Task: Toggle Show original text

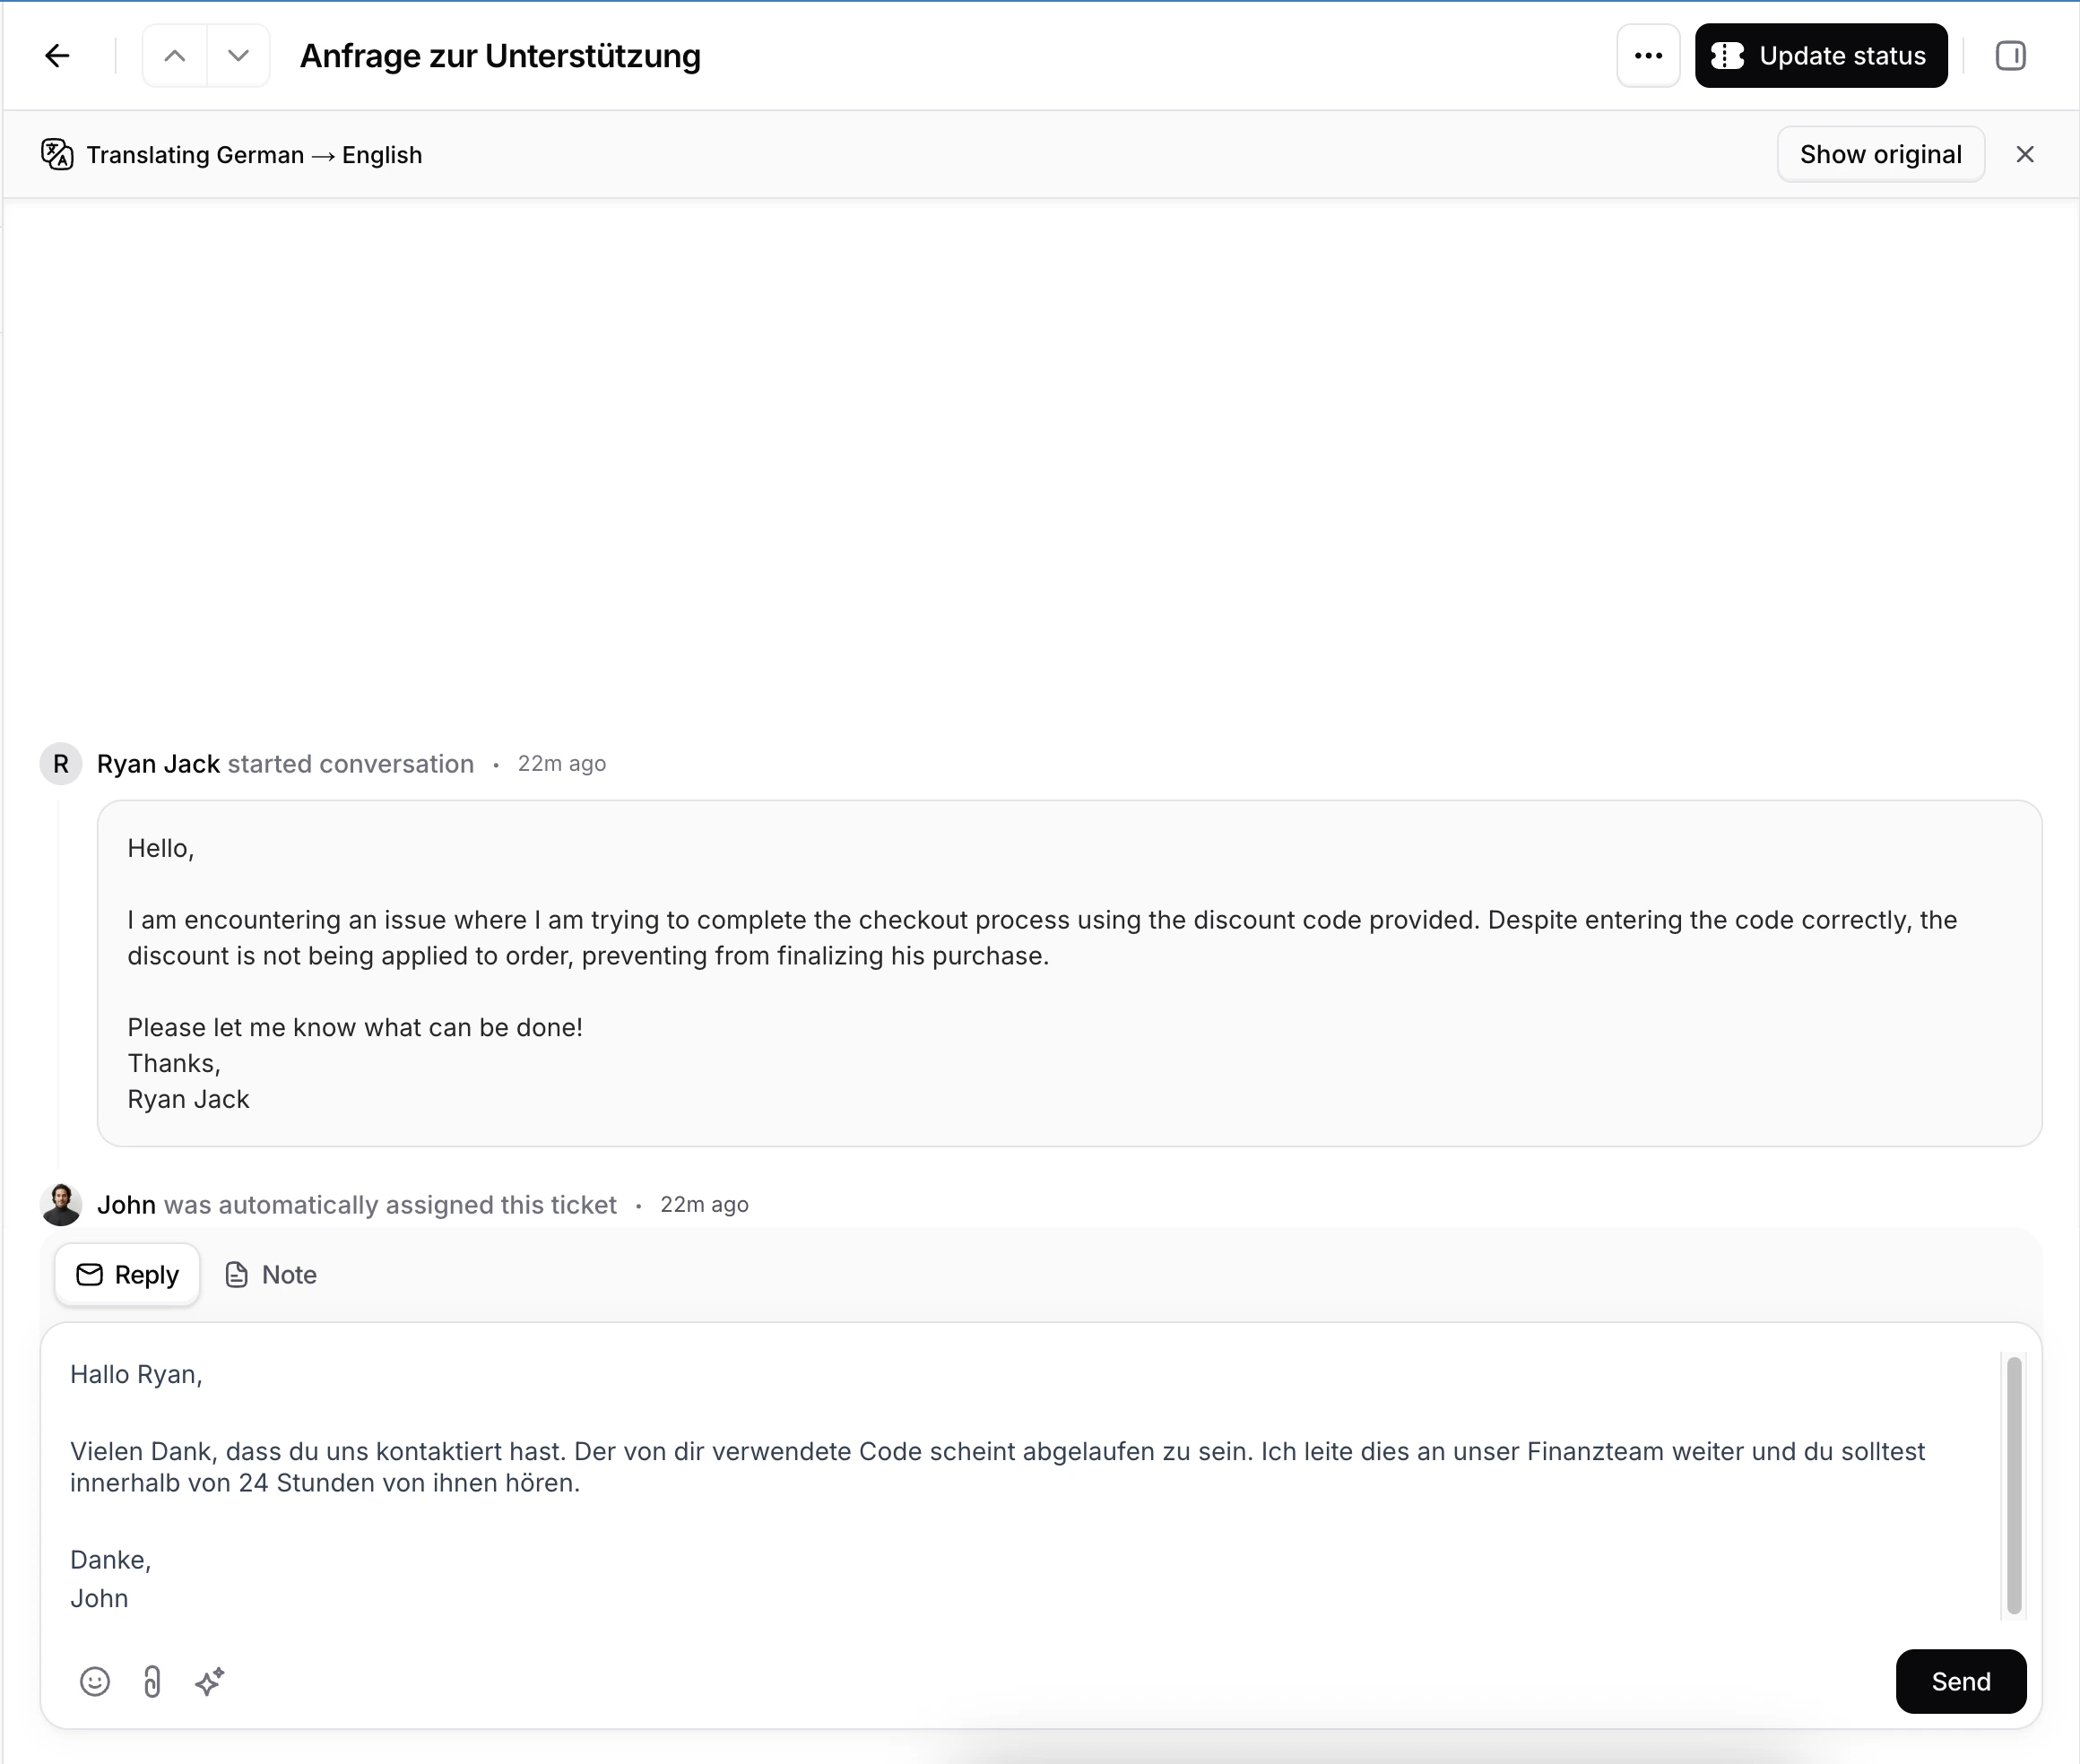Action: (1880, 155)
